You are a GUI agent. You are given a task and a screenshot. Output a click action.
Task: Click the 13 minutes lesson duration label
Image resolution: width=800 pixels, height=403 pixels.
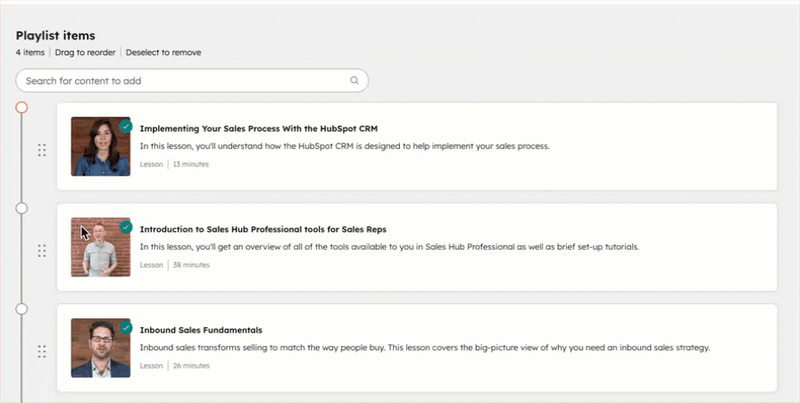coord(191,164)
